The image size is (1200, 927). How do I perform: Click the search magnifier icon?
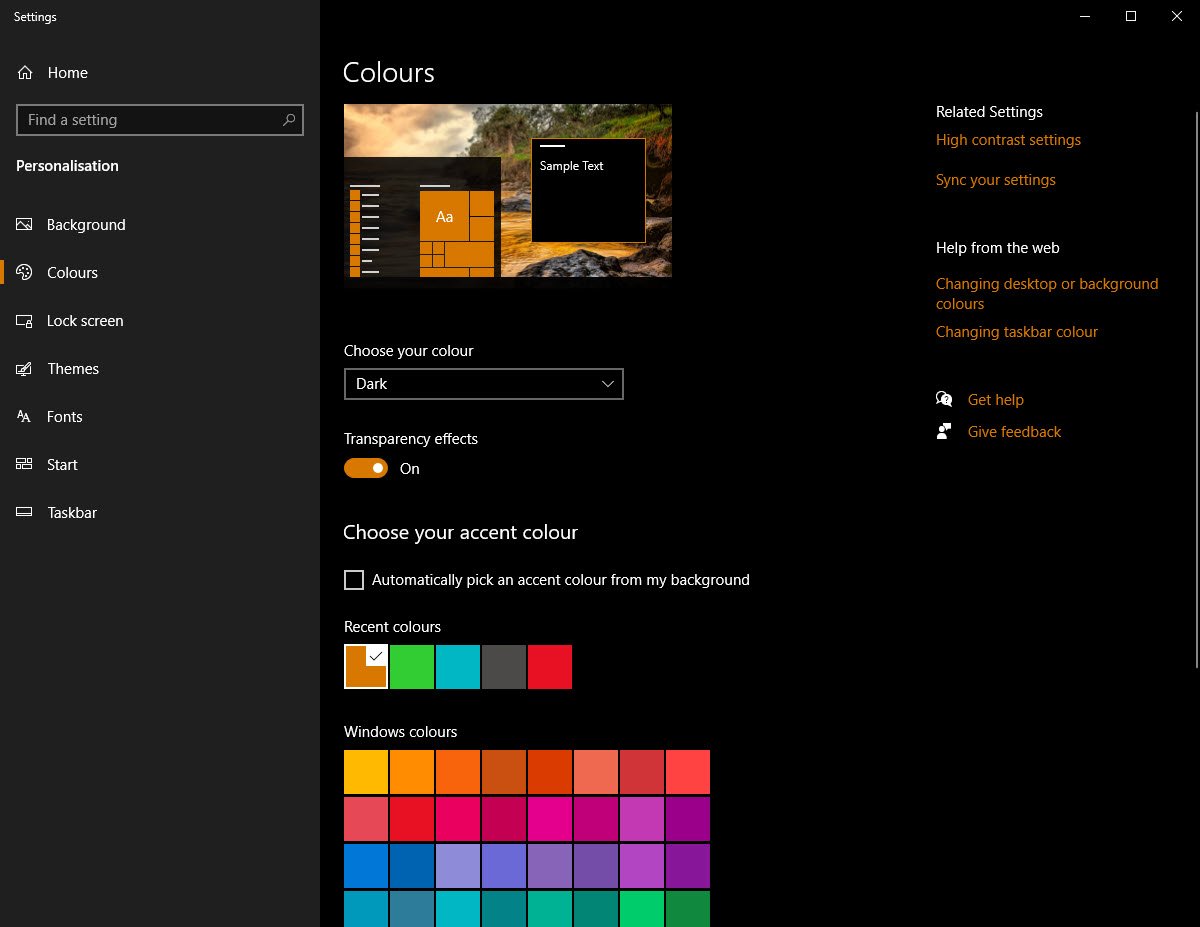(x=289, y=120)
